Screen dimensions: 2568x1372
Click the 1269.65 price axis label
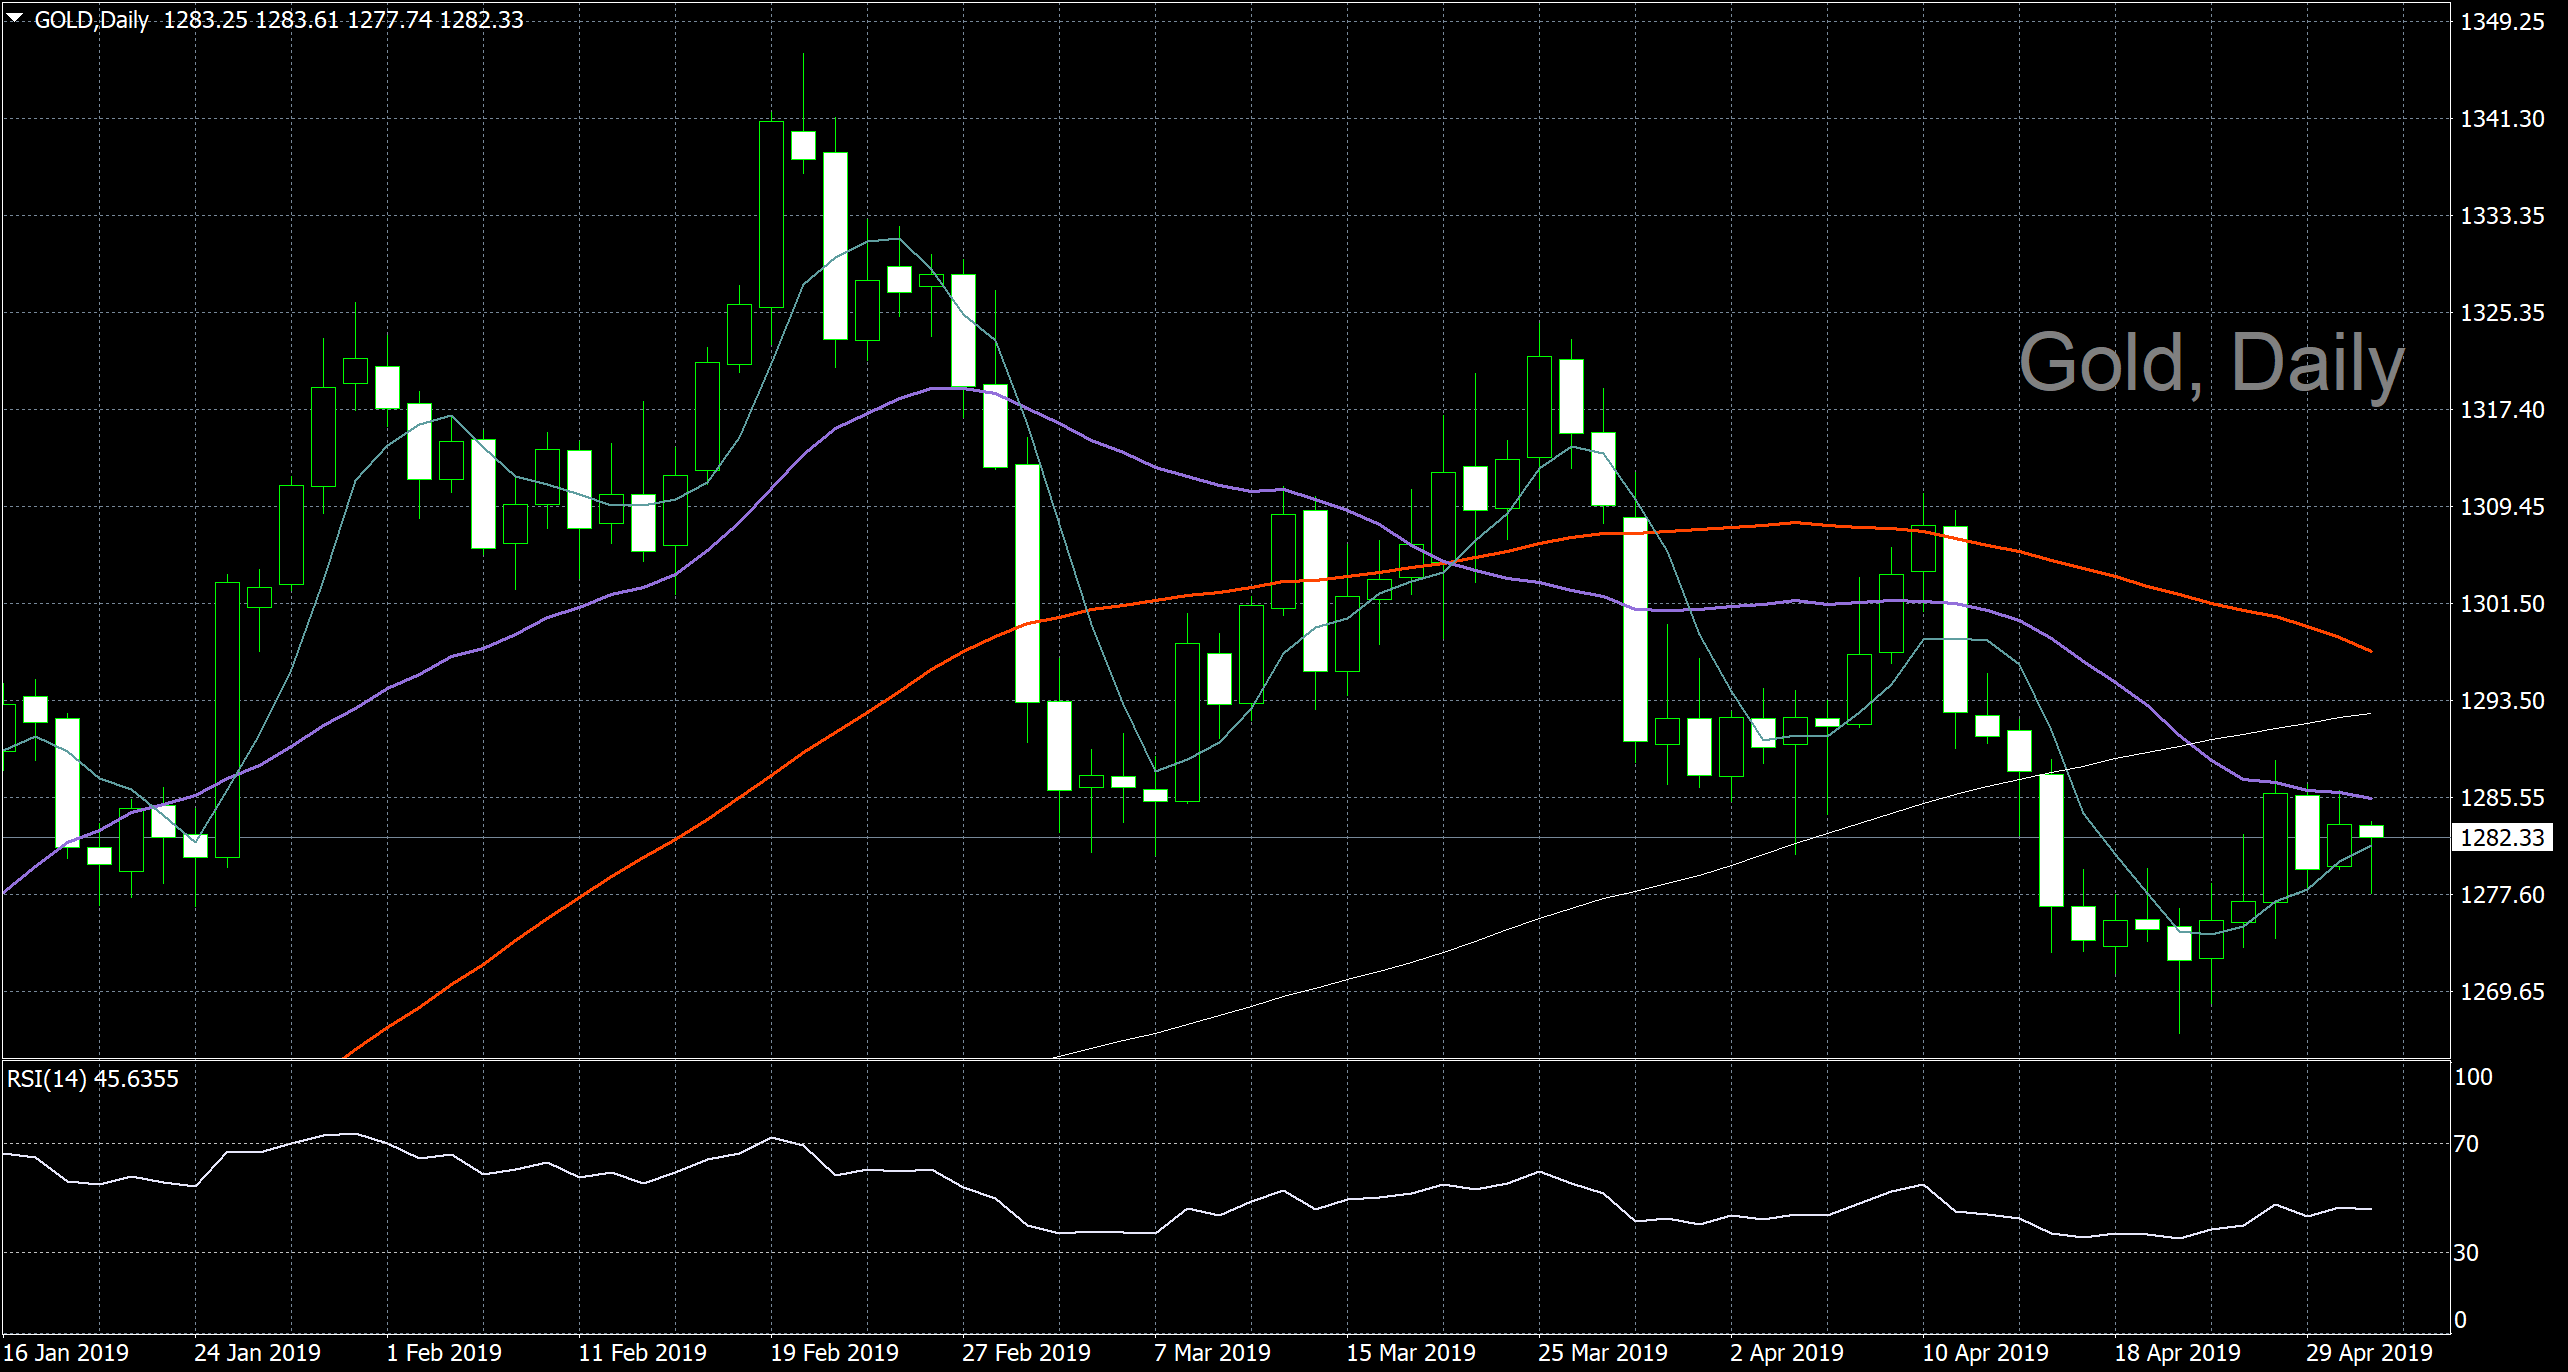[2502, 992]
